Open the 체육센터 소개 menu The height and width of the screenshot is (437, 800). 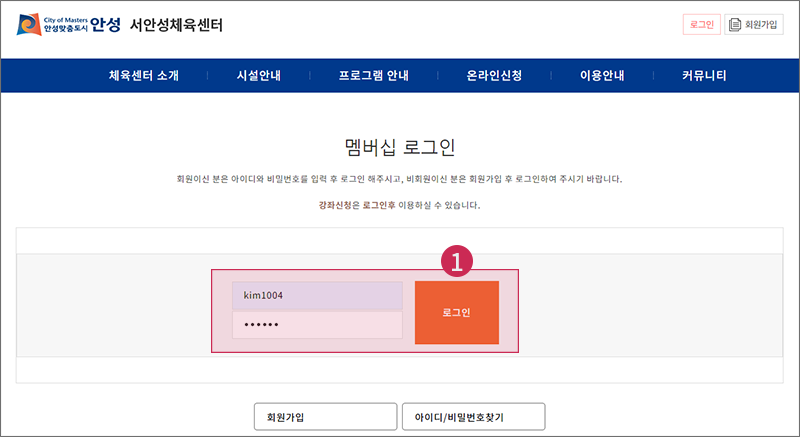click(144, 75)
